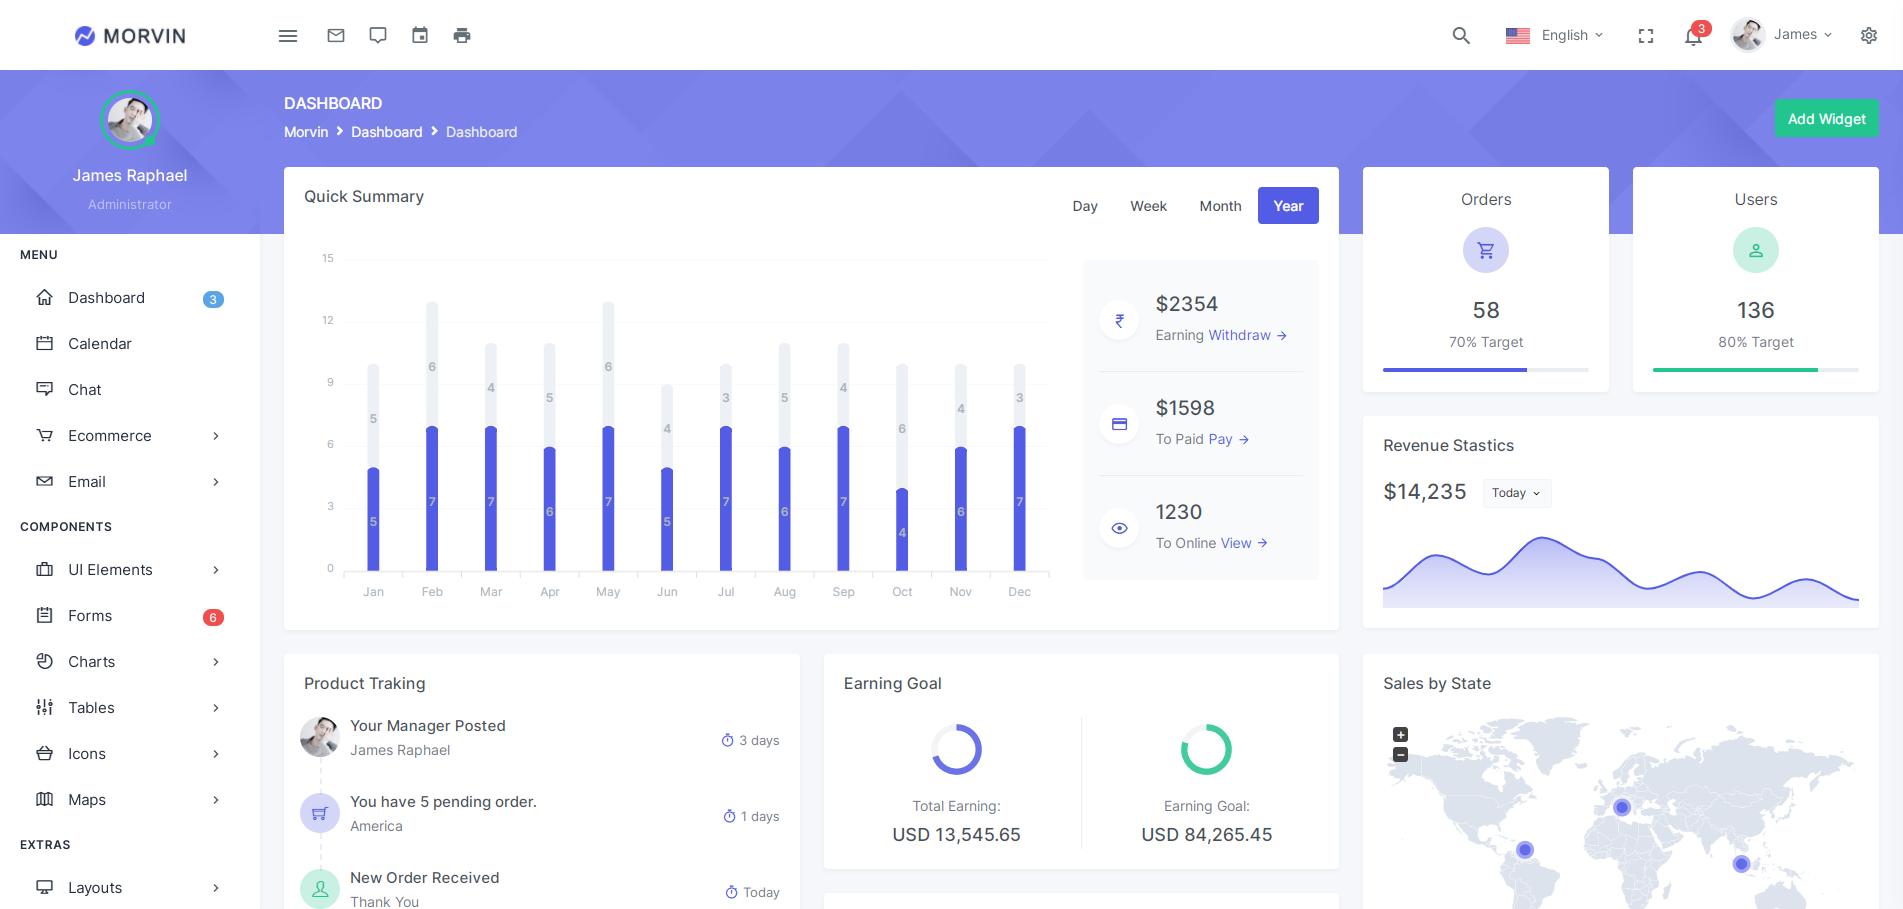Click the Charts pie icon in sidebar
This screenshot has width=1903, height=909.
point(44,661)
